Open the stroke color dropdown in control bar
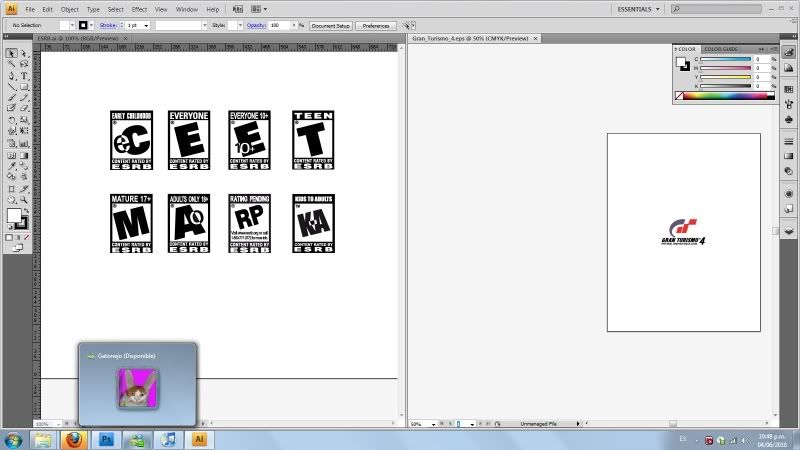 point(91,25)
